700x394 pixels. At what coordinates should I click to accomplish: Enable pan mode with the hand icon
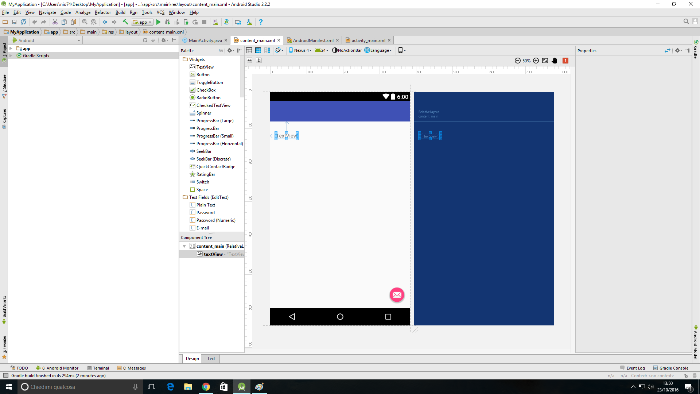[554, 61]
